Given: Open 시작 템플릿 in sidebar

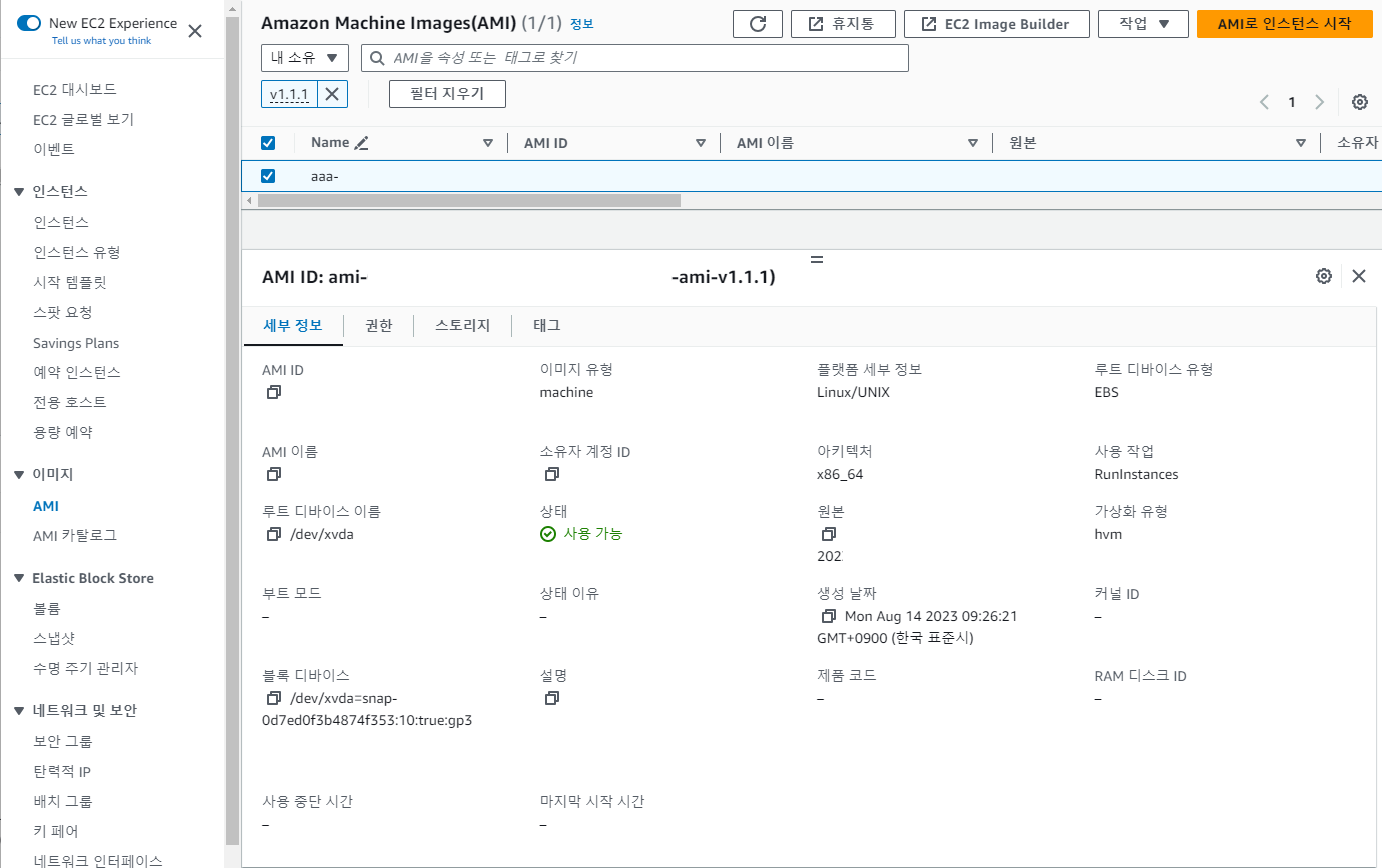Looking at the screenshot, I should click(69, 282).
